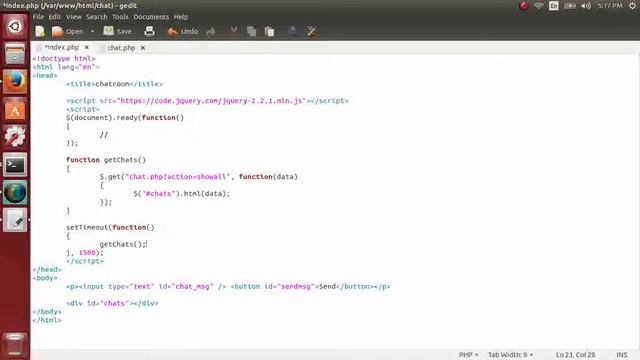640x360 pixels.
Task: Click the red recording indicator in top panel
Action: click(523, 6)
